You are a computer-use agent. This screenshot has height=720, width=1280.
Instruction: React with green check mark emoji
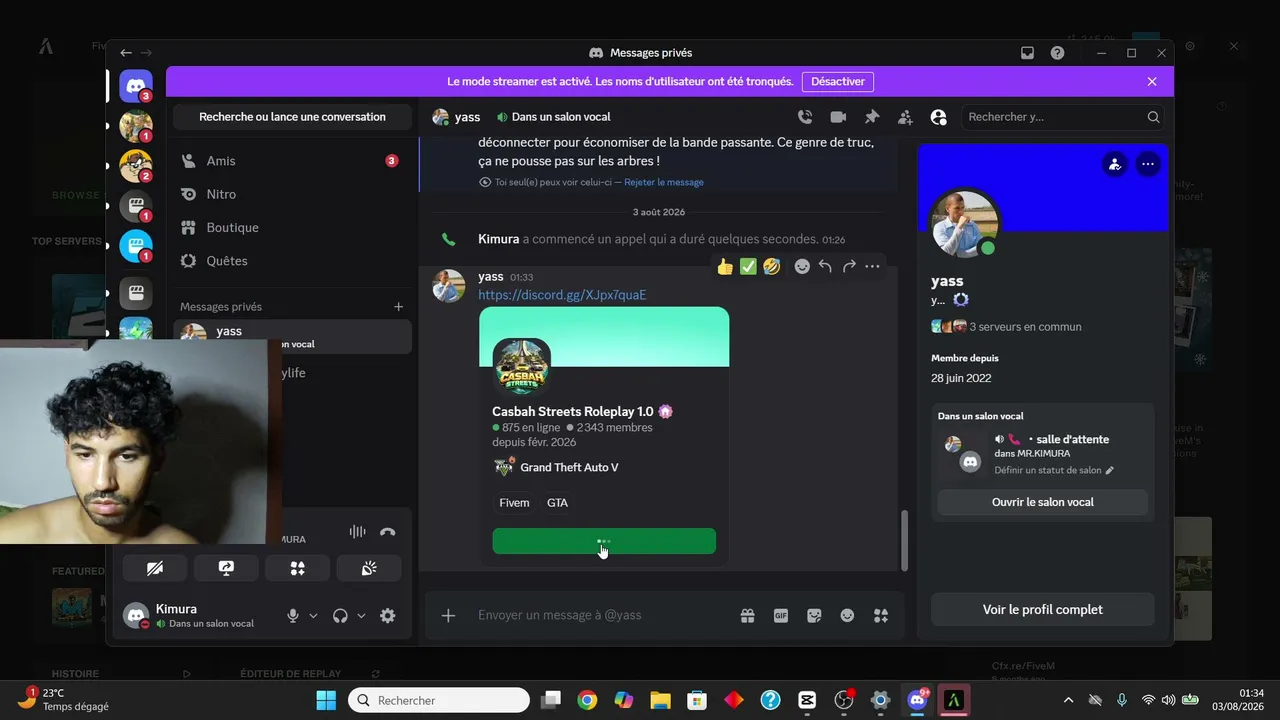pos(748,266)
